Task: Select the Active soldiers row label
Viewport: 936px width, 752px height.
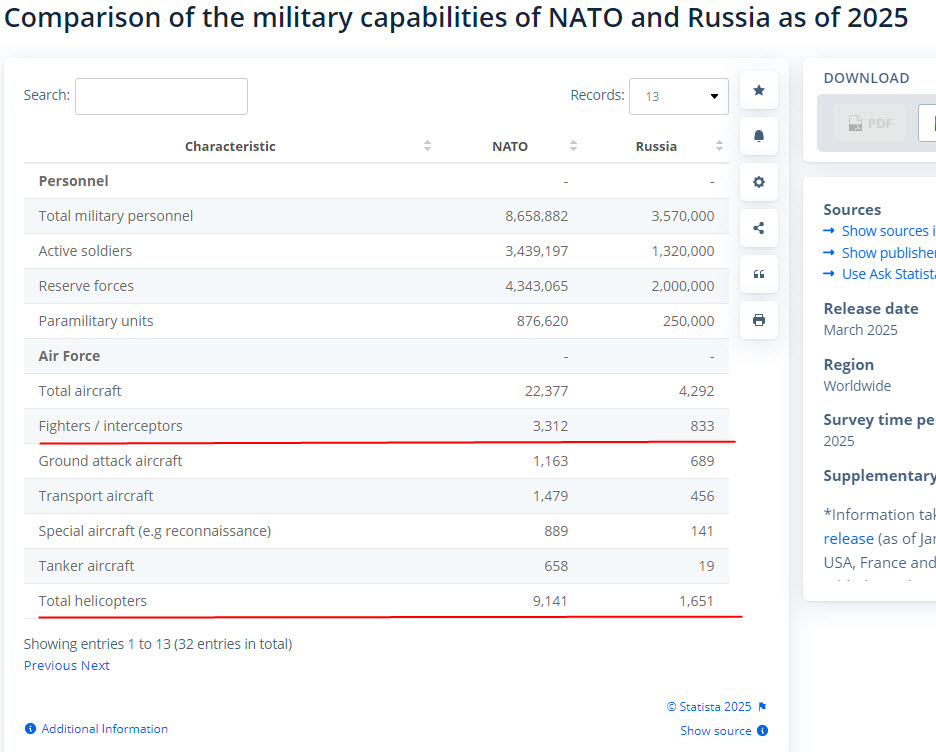Action: click(x=85, y=251)
